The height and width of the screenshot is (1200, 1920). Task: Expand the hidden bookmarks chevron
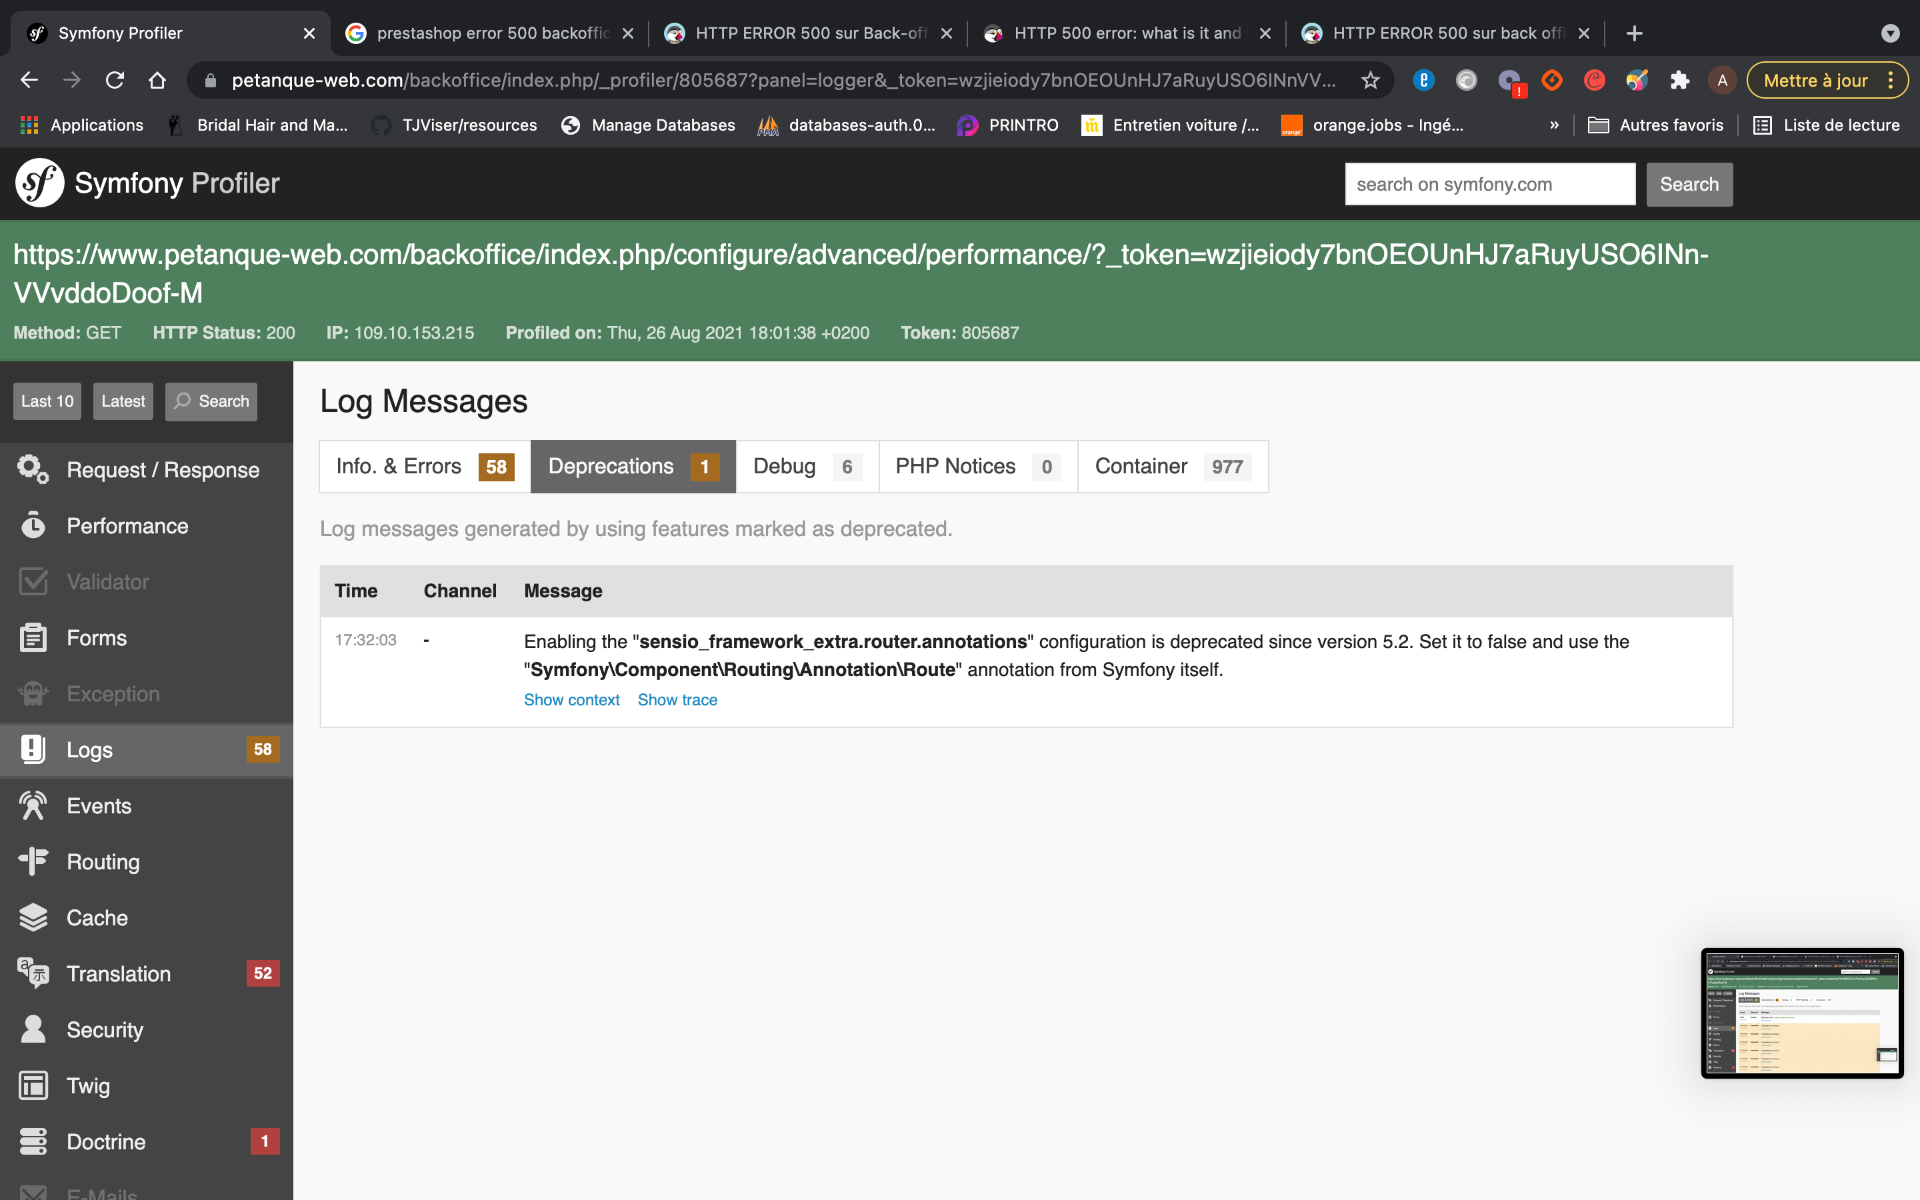(1554, 125)
